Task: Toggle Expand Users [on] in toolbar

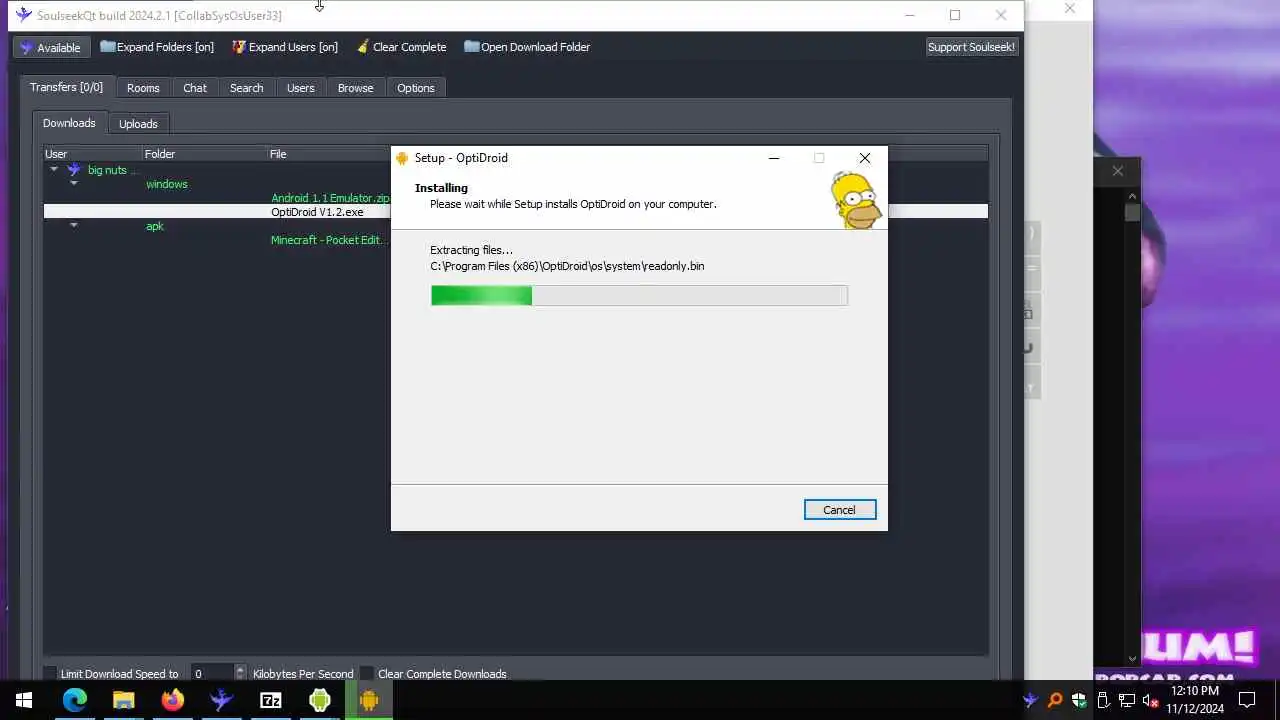Action: 285,47
